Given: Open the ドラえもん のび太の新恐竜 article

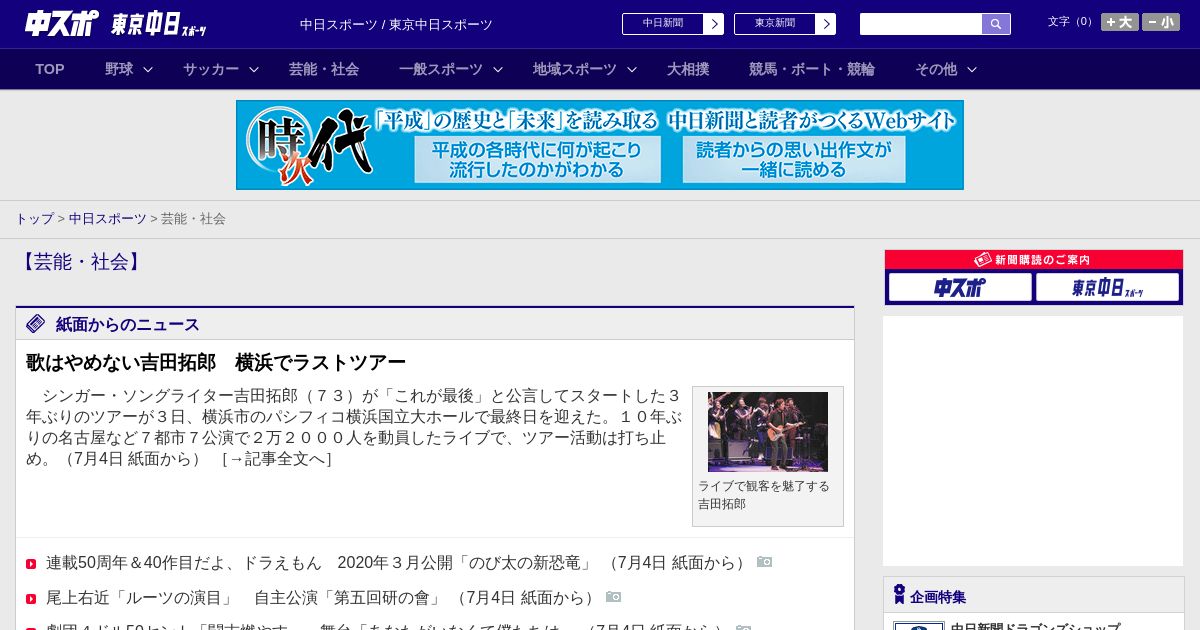Looking at the screenshot, I should [319, 563].
